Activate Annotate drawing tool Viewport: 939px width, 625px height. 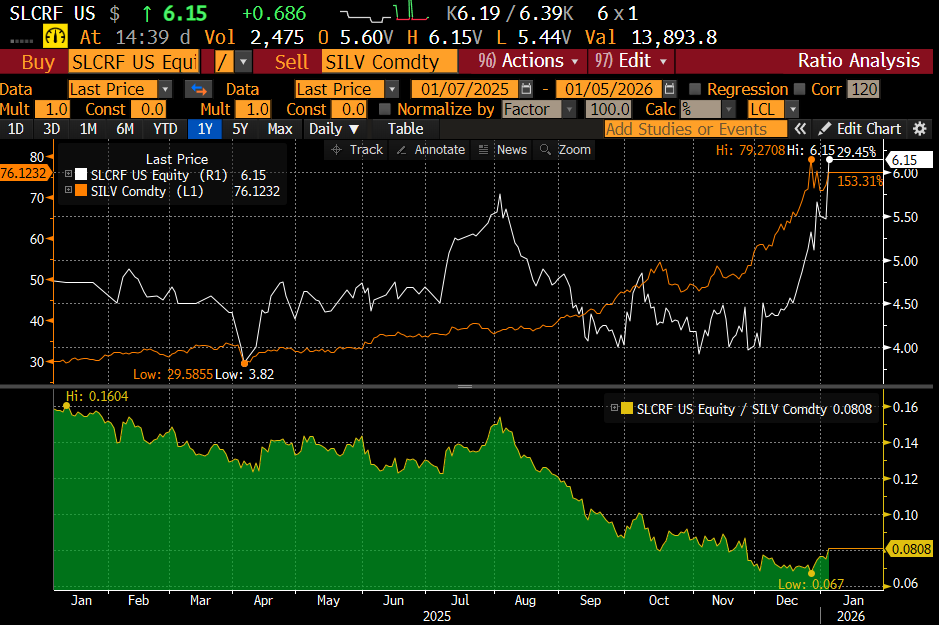click(x=431, y=150)
